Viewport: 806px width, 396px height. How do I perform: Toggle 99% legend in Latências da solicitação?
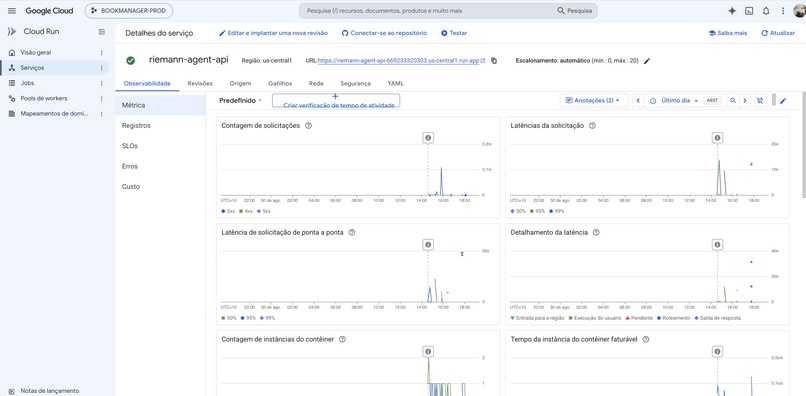coord(558,211)
